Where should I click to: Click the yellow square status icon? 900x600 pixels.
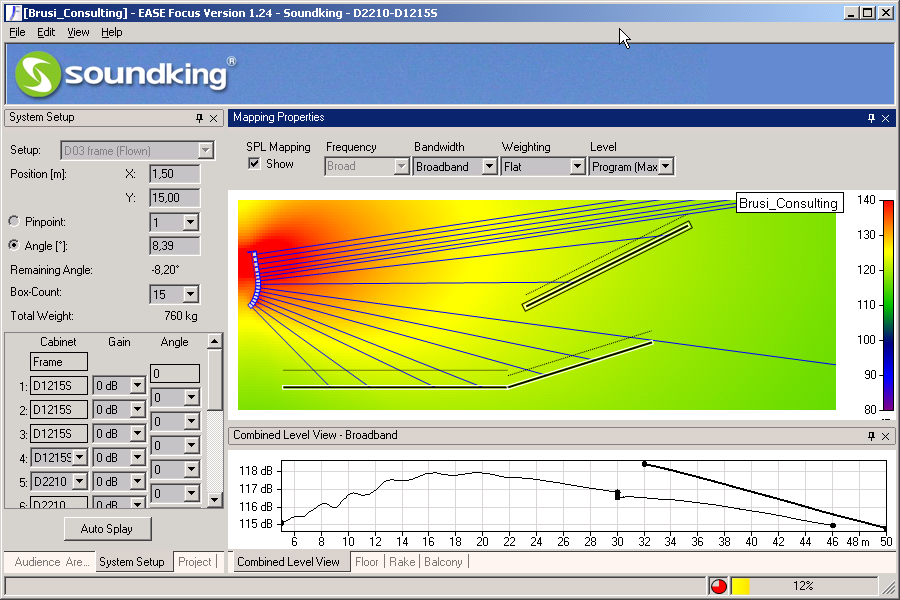pyautogui.click(x=741, y=586)
